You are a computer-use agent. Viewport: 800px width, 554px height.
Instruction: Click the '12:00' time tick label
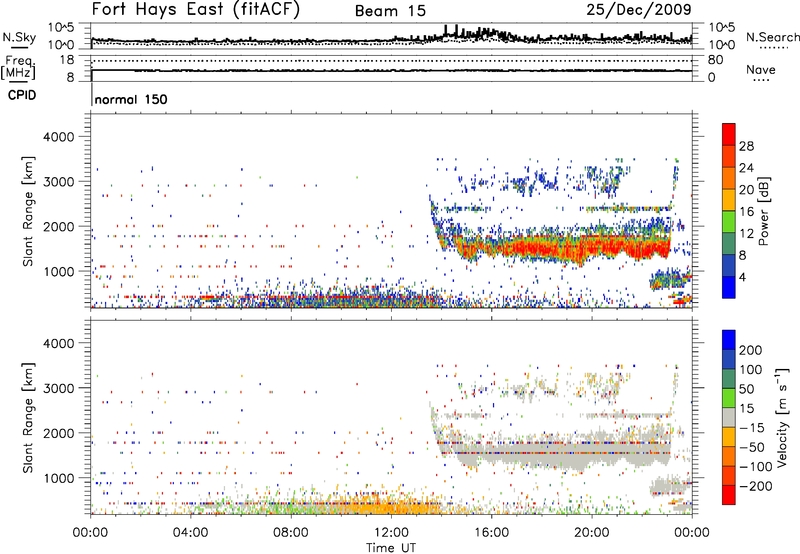tap(391, 533)
